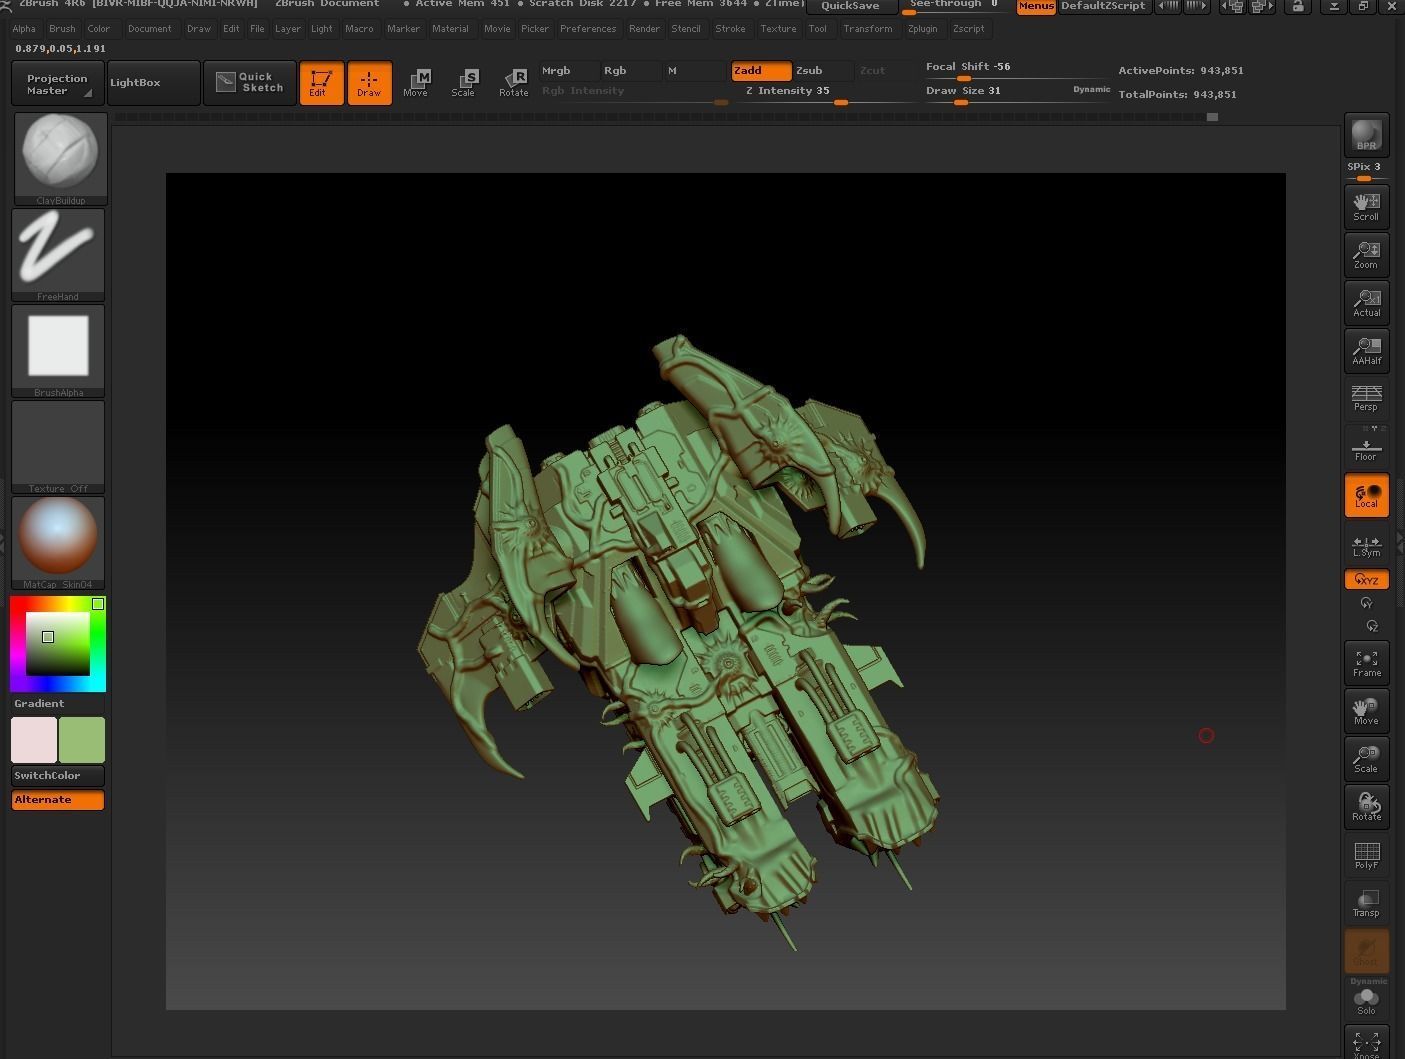Click the Alternate button

click(x=58, y=800)
